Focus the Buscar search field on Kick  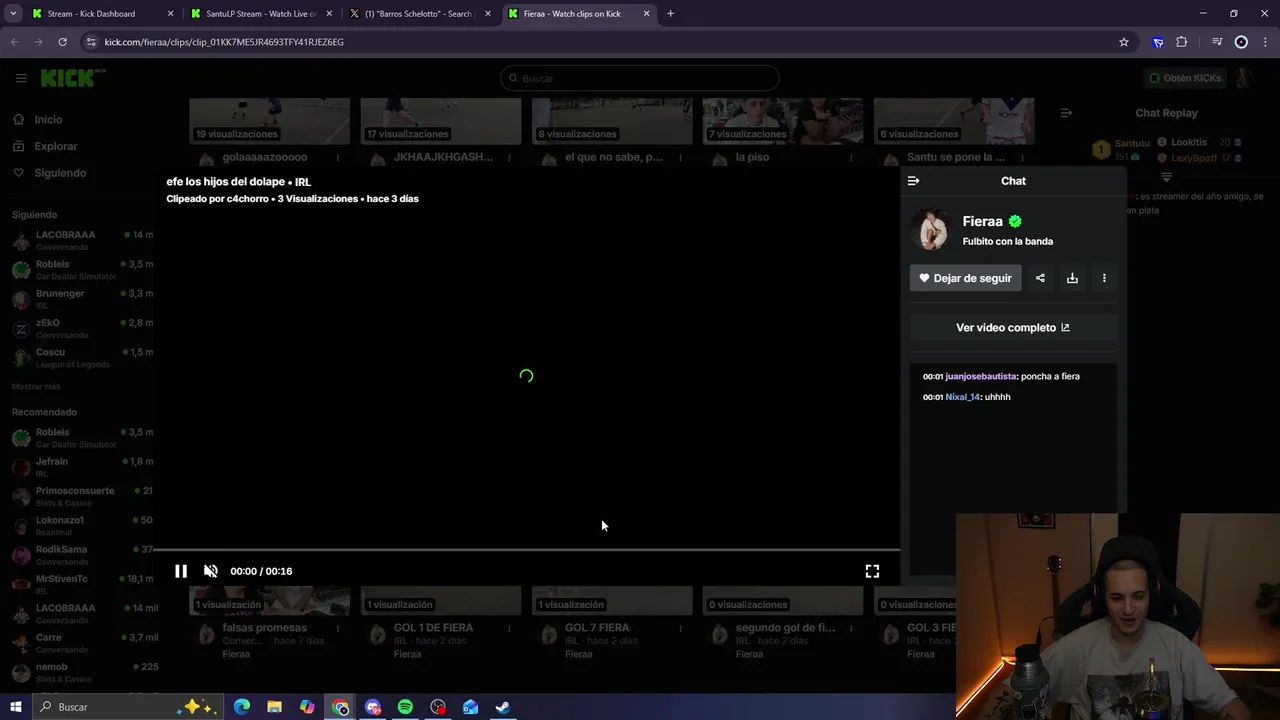640,78
